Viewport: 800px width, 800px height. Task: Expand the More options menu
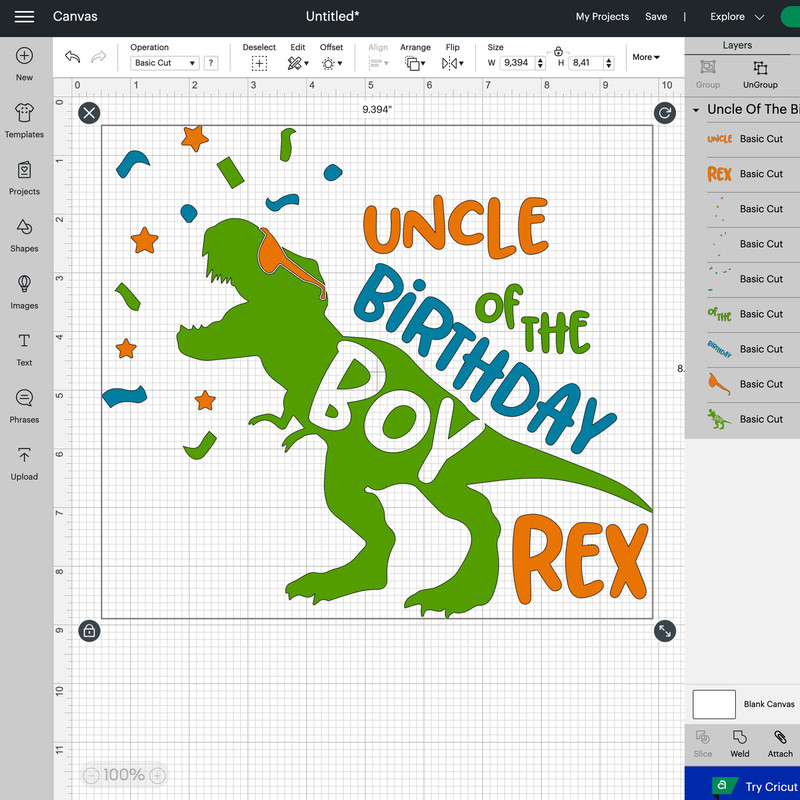645,57
